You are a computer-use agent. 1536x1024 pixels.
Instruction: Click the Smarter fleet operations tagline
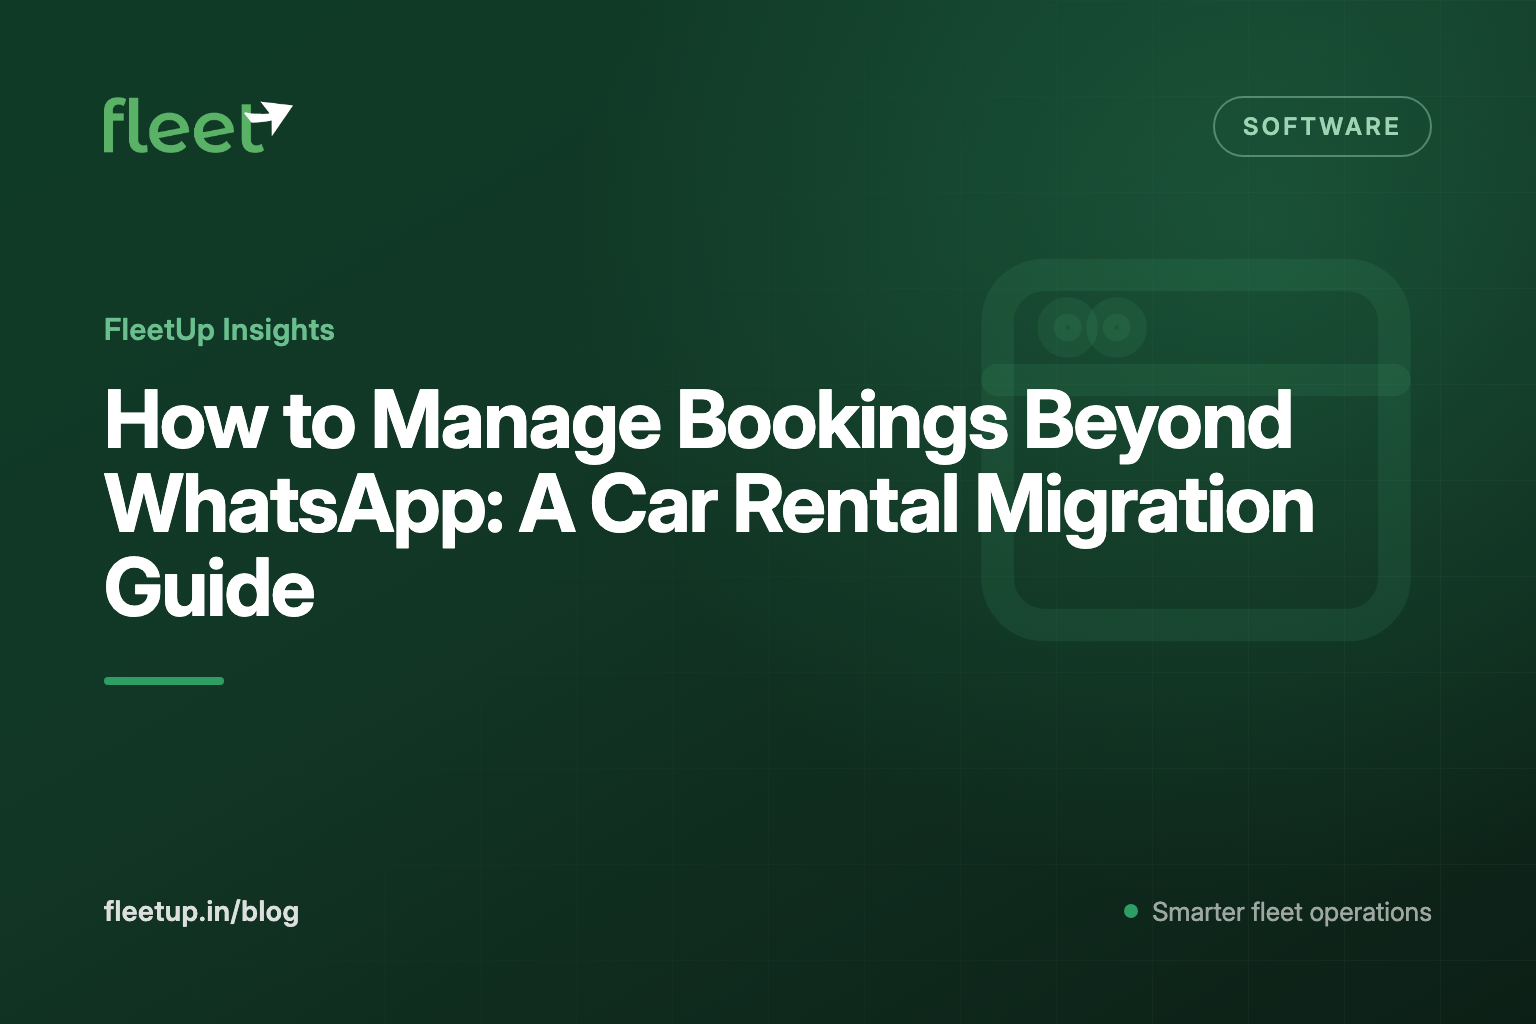1278,912
